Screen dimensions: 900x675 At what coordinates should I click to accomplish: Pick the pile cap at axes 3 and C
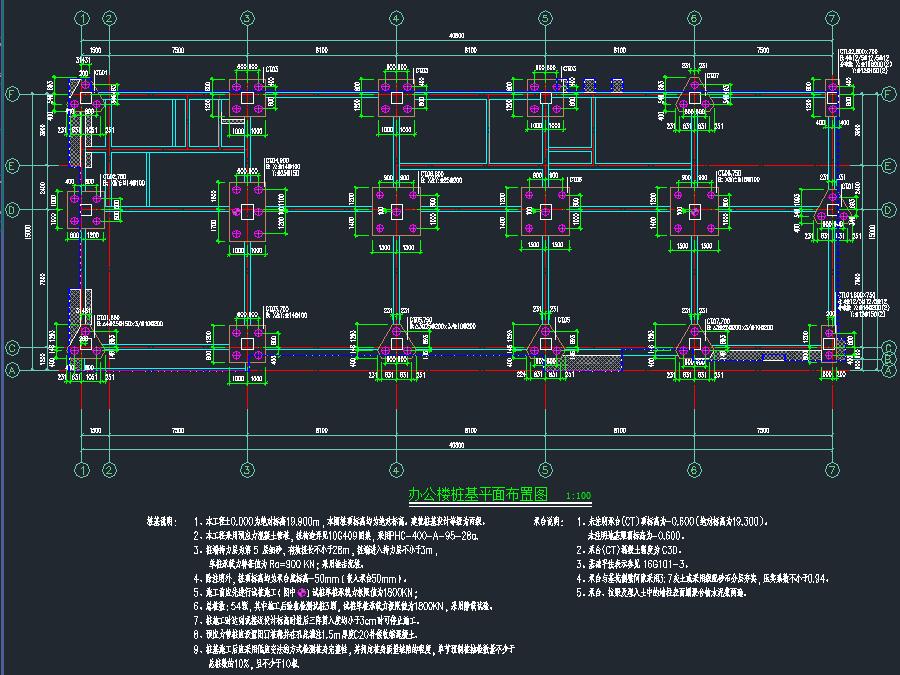(x=247, y=343)
